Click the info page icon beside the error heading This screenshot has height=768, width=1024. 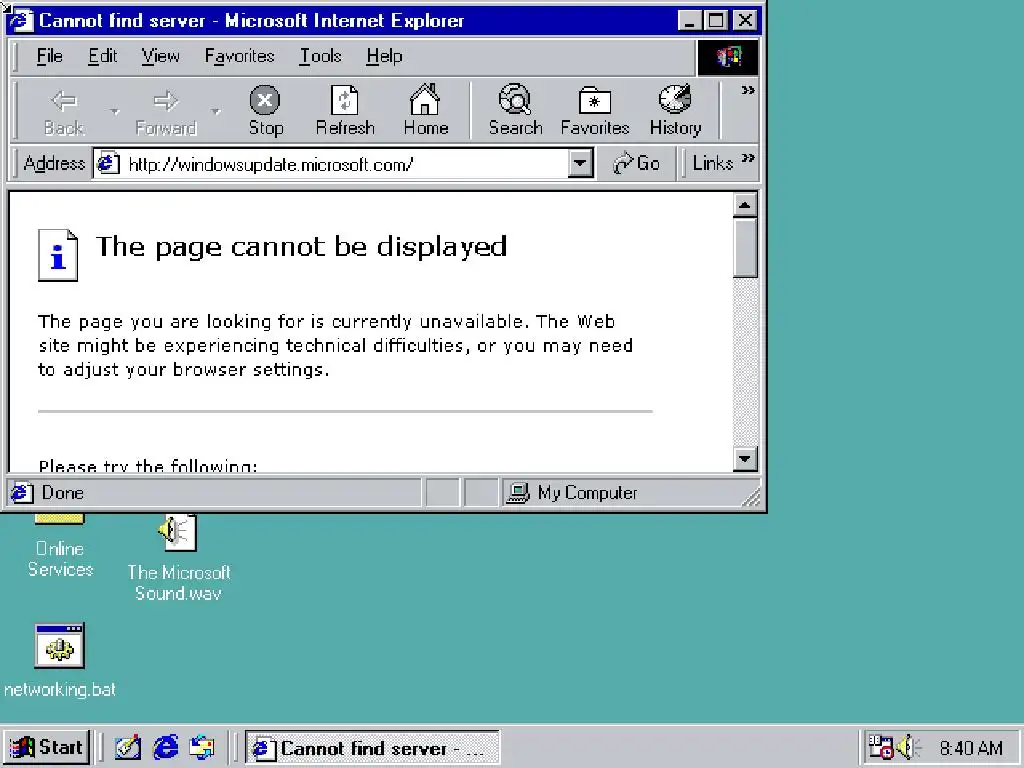57,255
